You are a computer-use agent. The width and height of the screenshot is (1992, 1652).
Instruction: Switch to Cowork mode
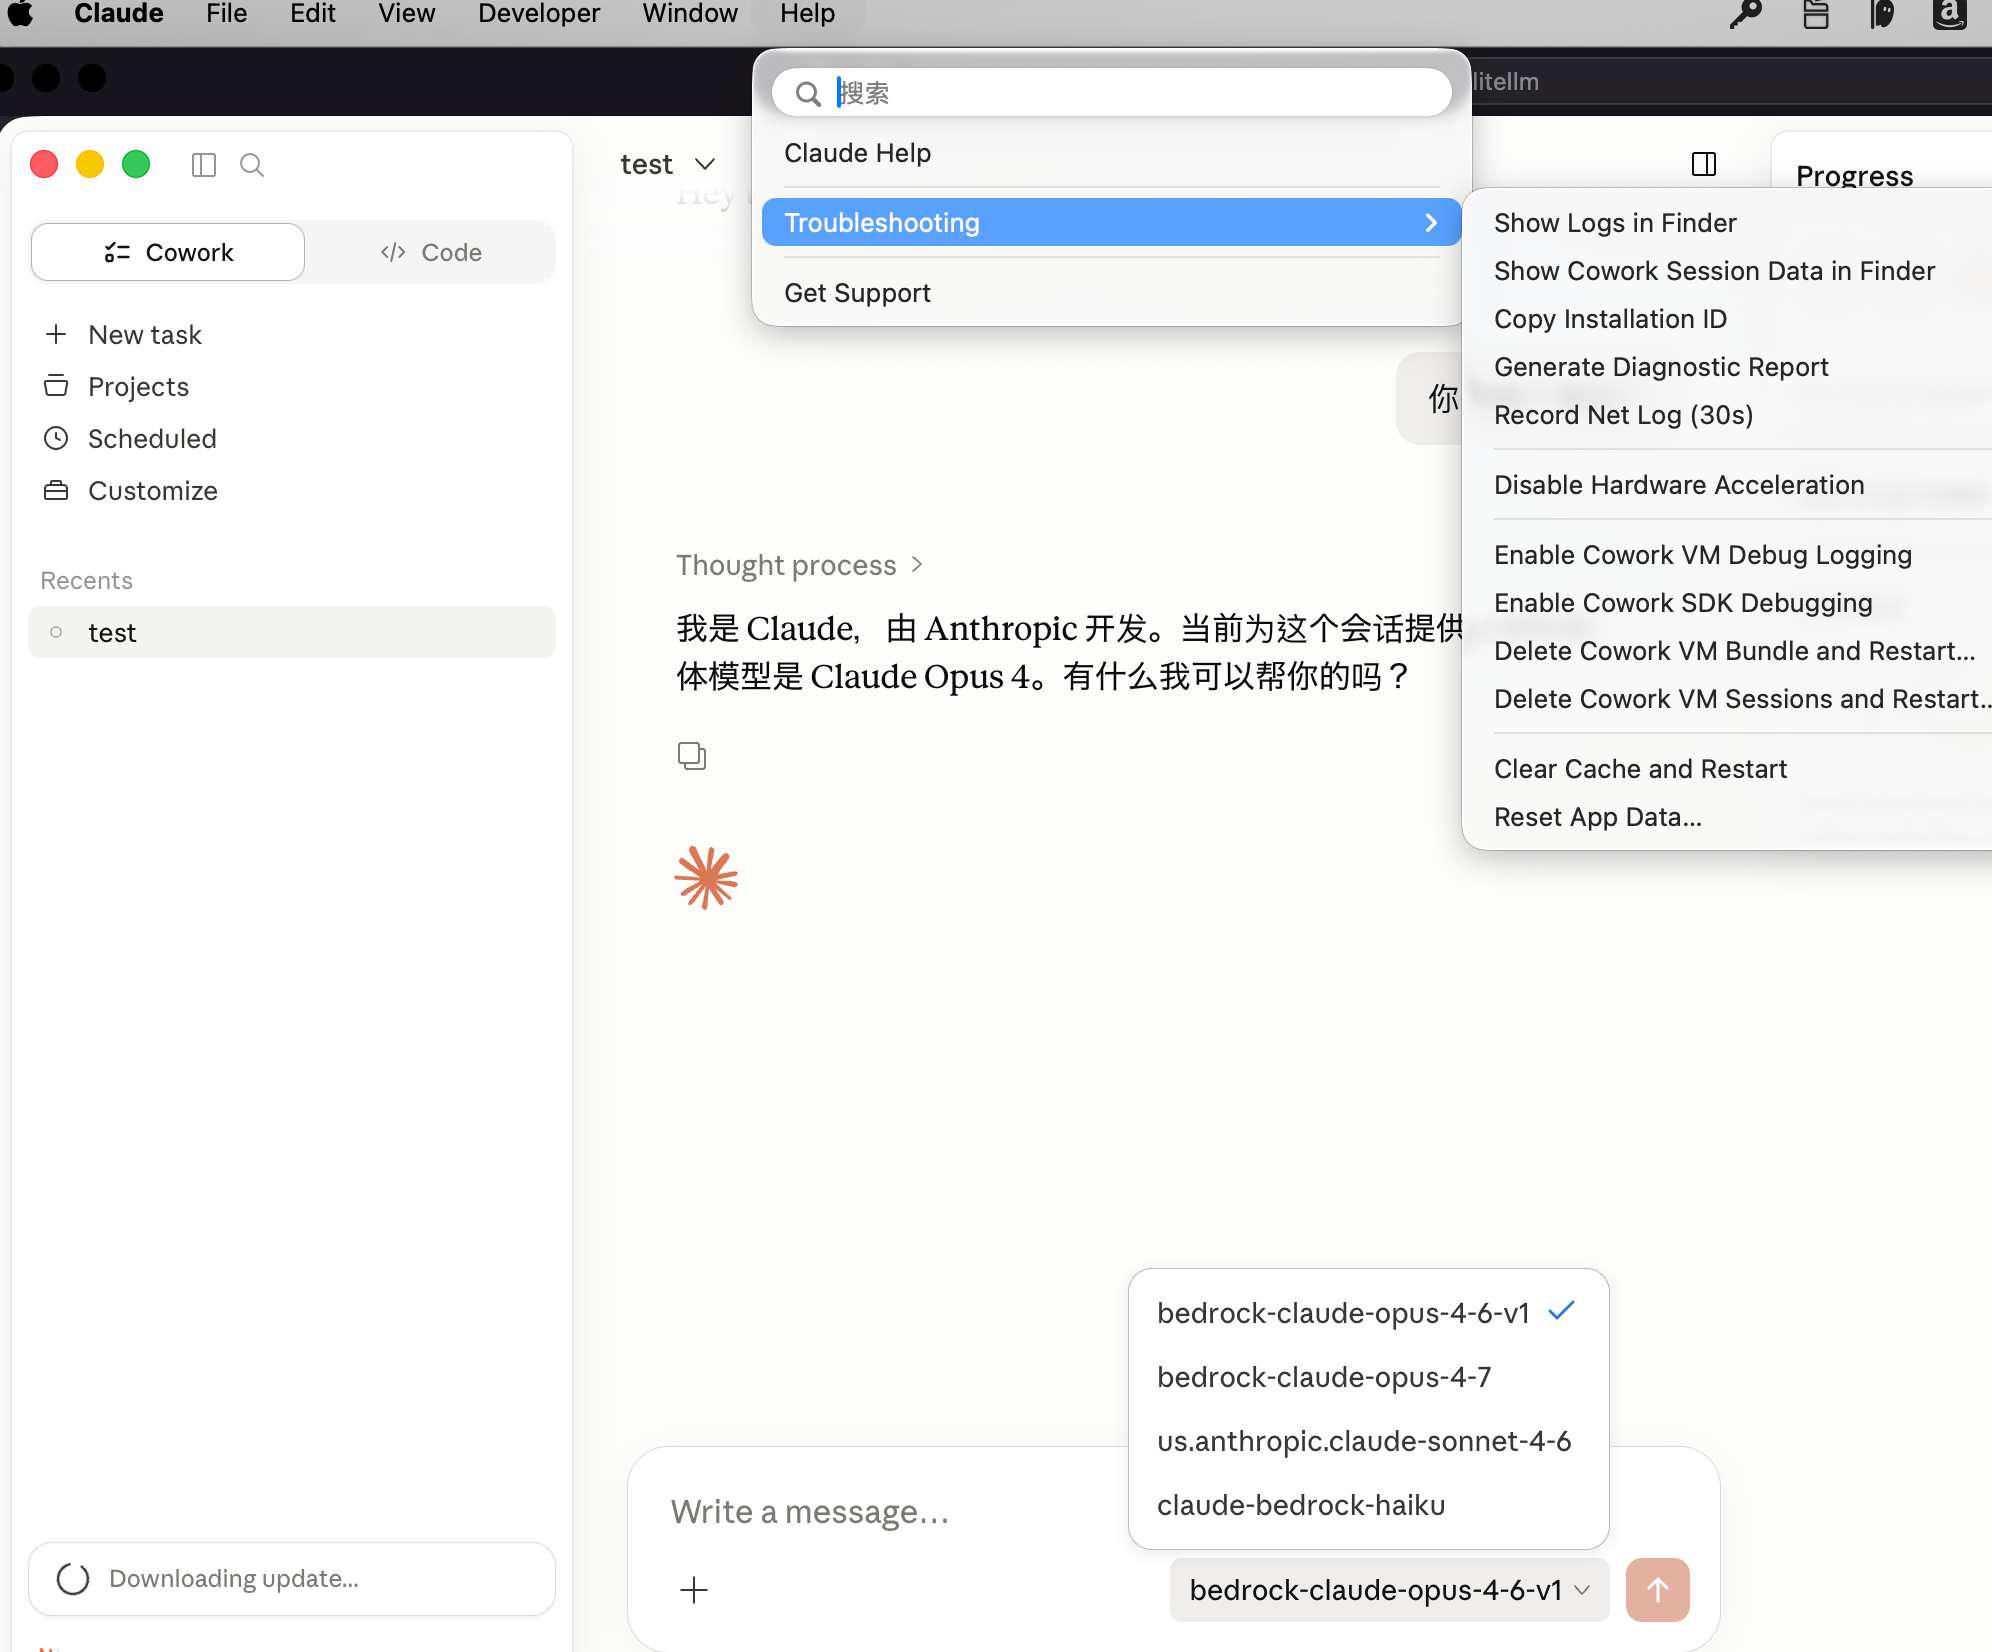point(168,252)
